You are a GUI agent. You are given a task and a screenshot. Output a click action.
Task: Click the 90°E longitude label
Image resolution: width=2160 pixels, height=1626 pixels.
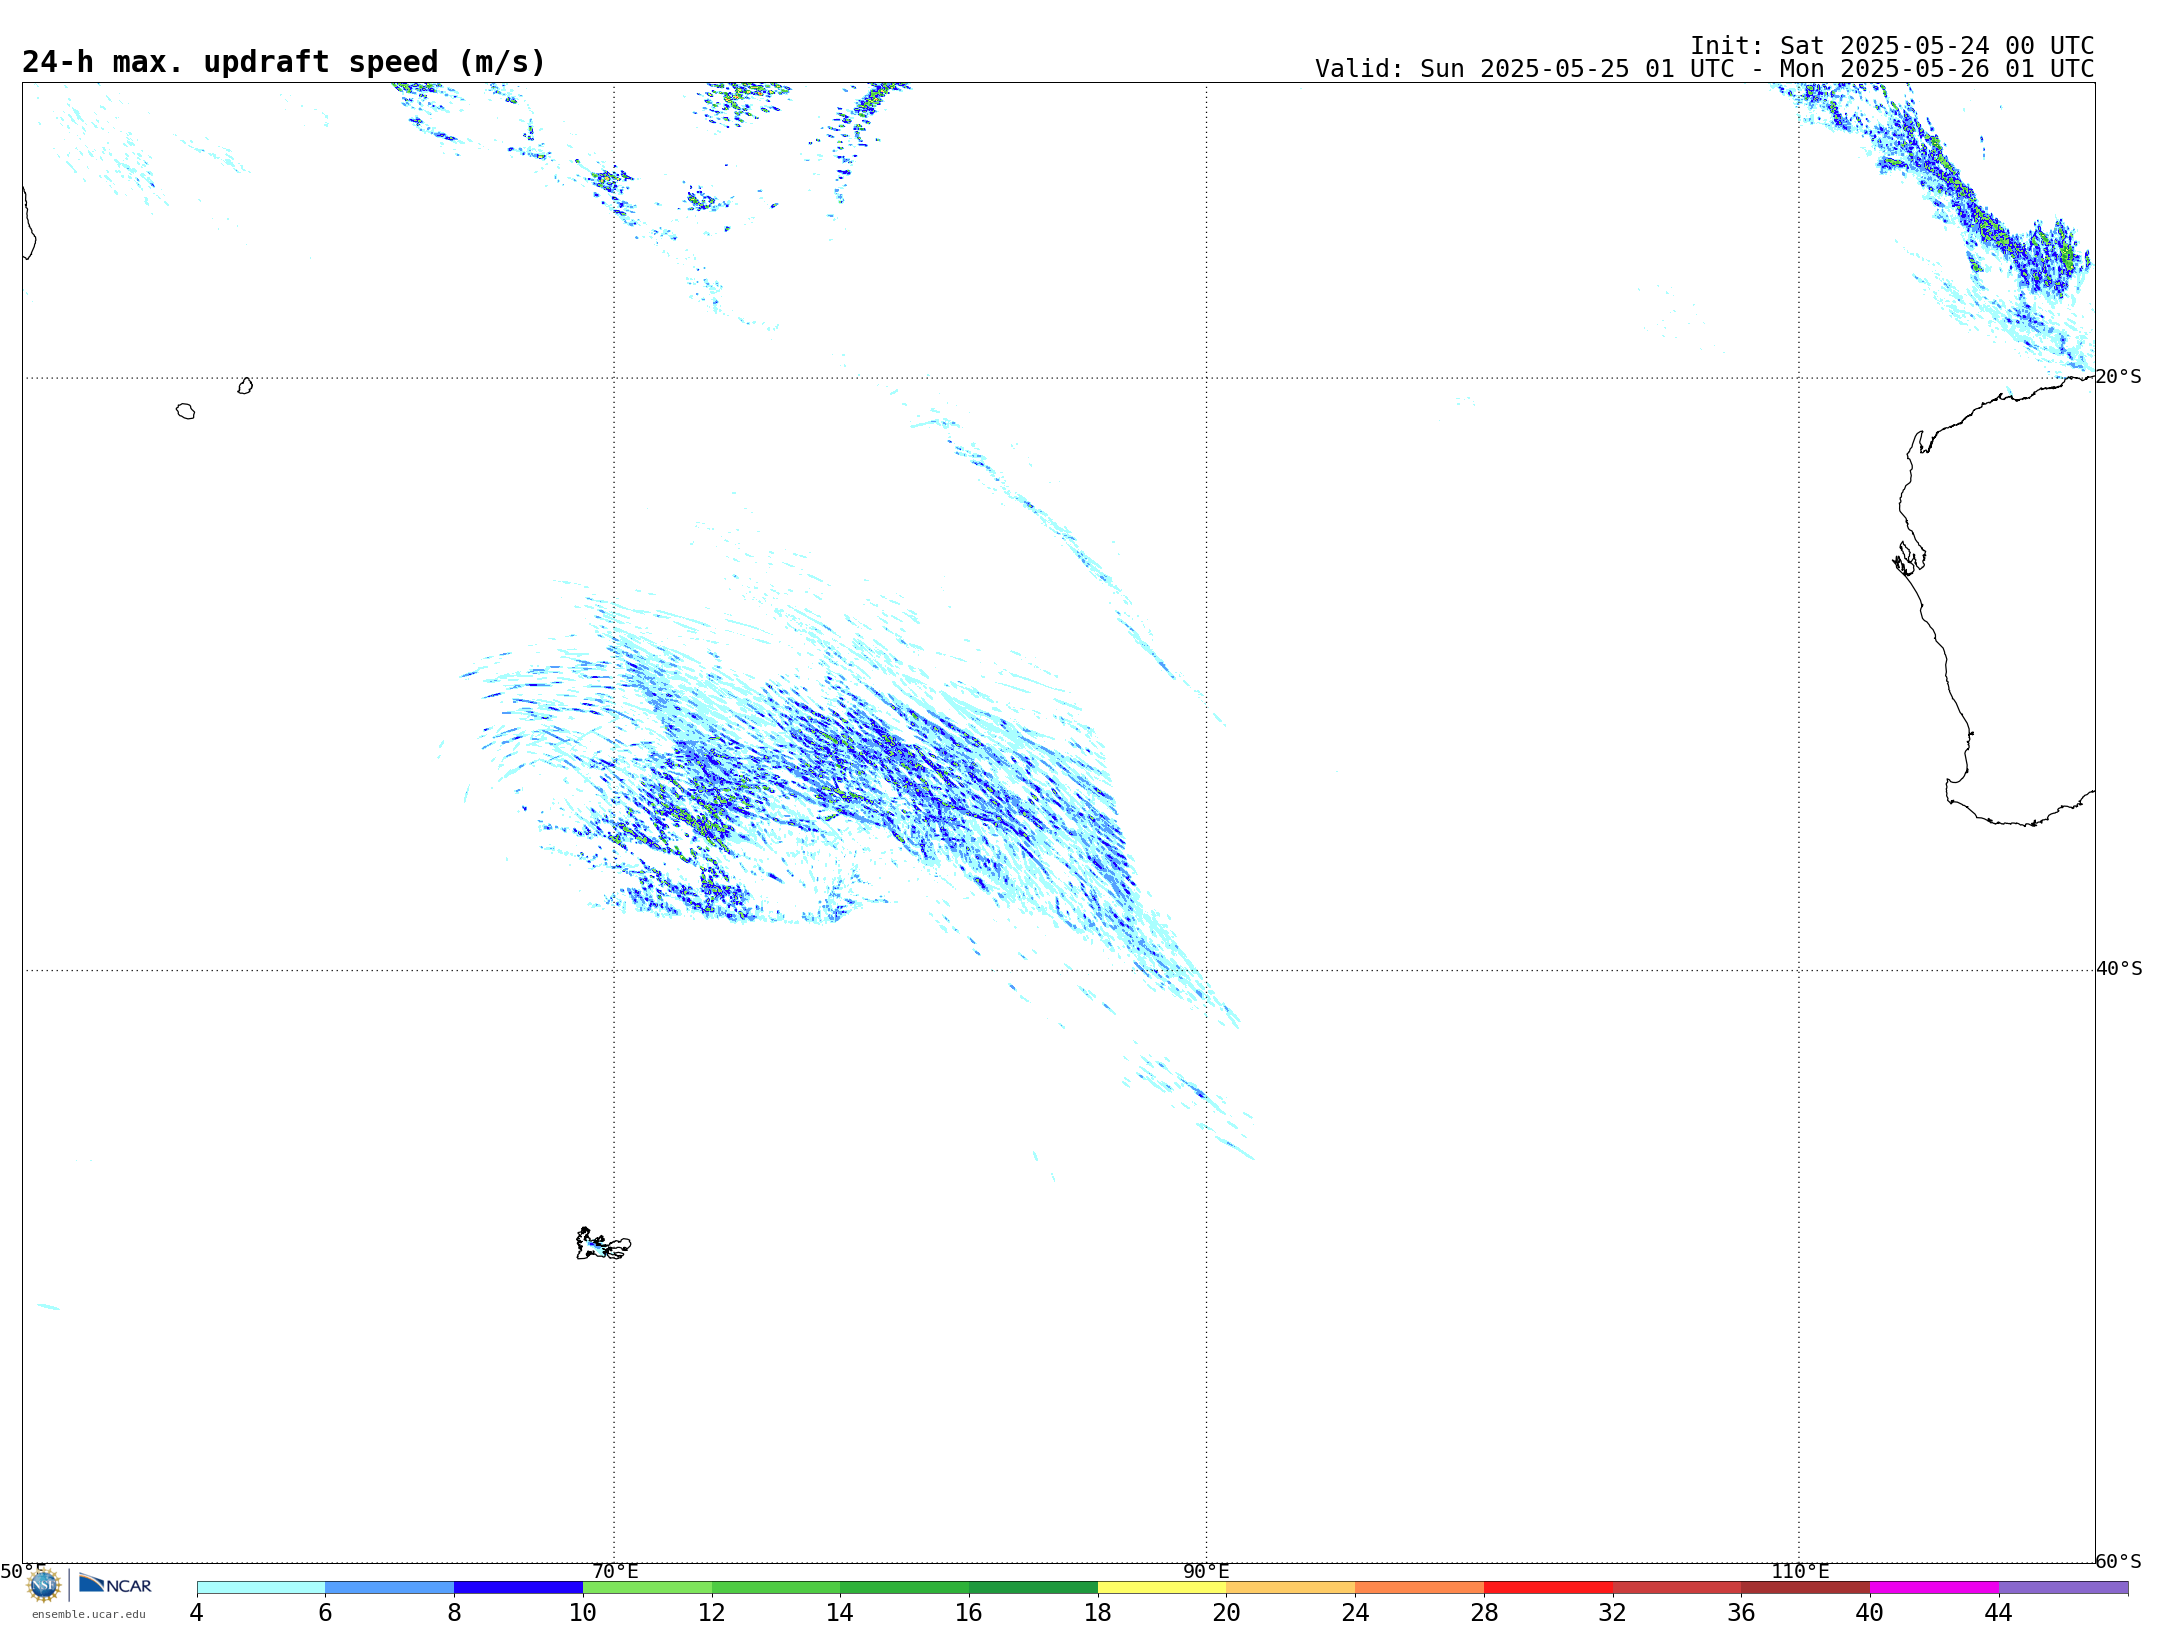pos(1206,1571)
